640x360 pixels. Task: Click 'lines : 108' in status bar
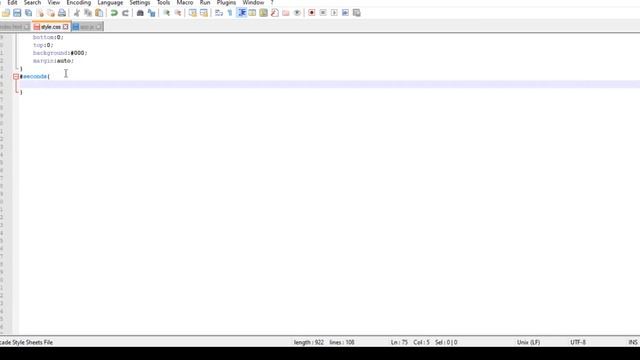pos(342,342)
